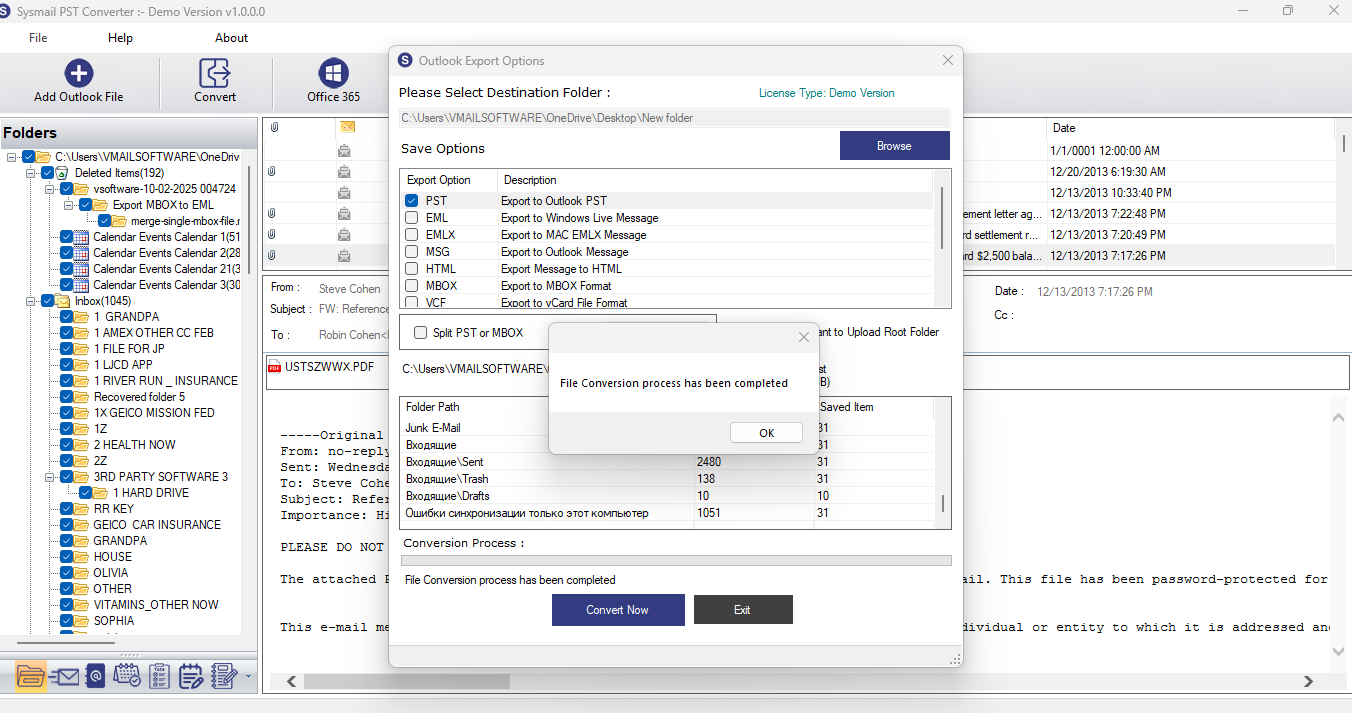
Task: Click the Folder Path column header
Action: click(546, 407)
